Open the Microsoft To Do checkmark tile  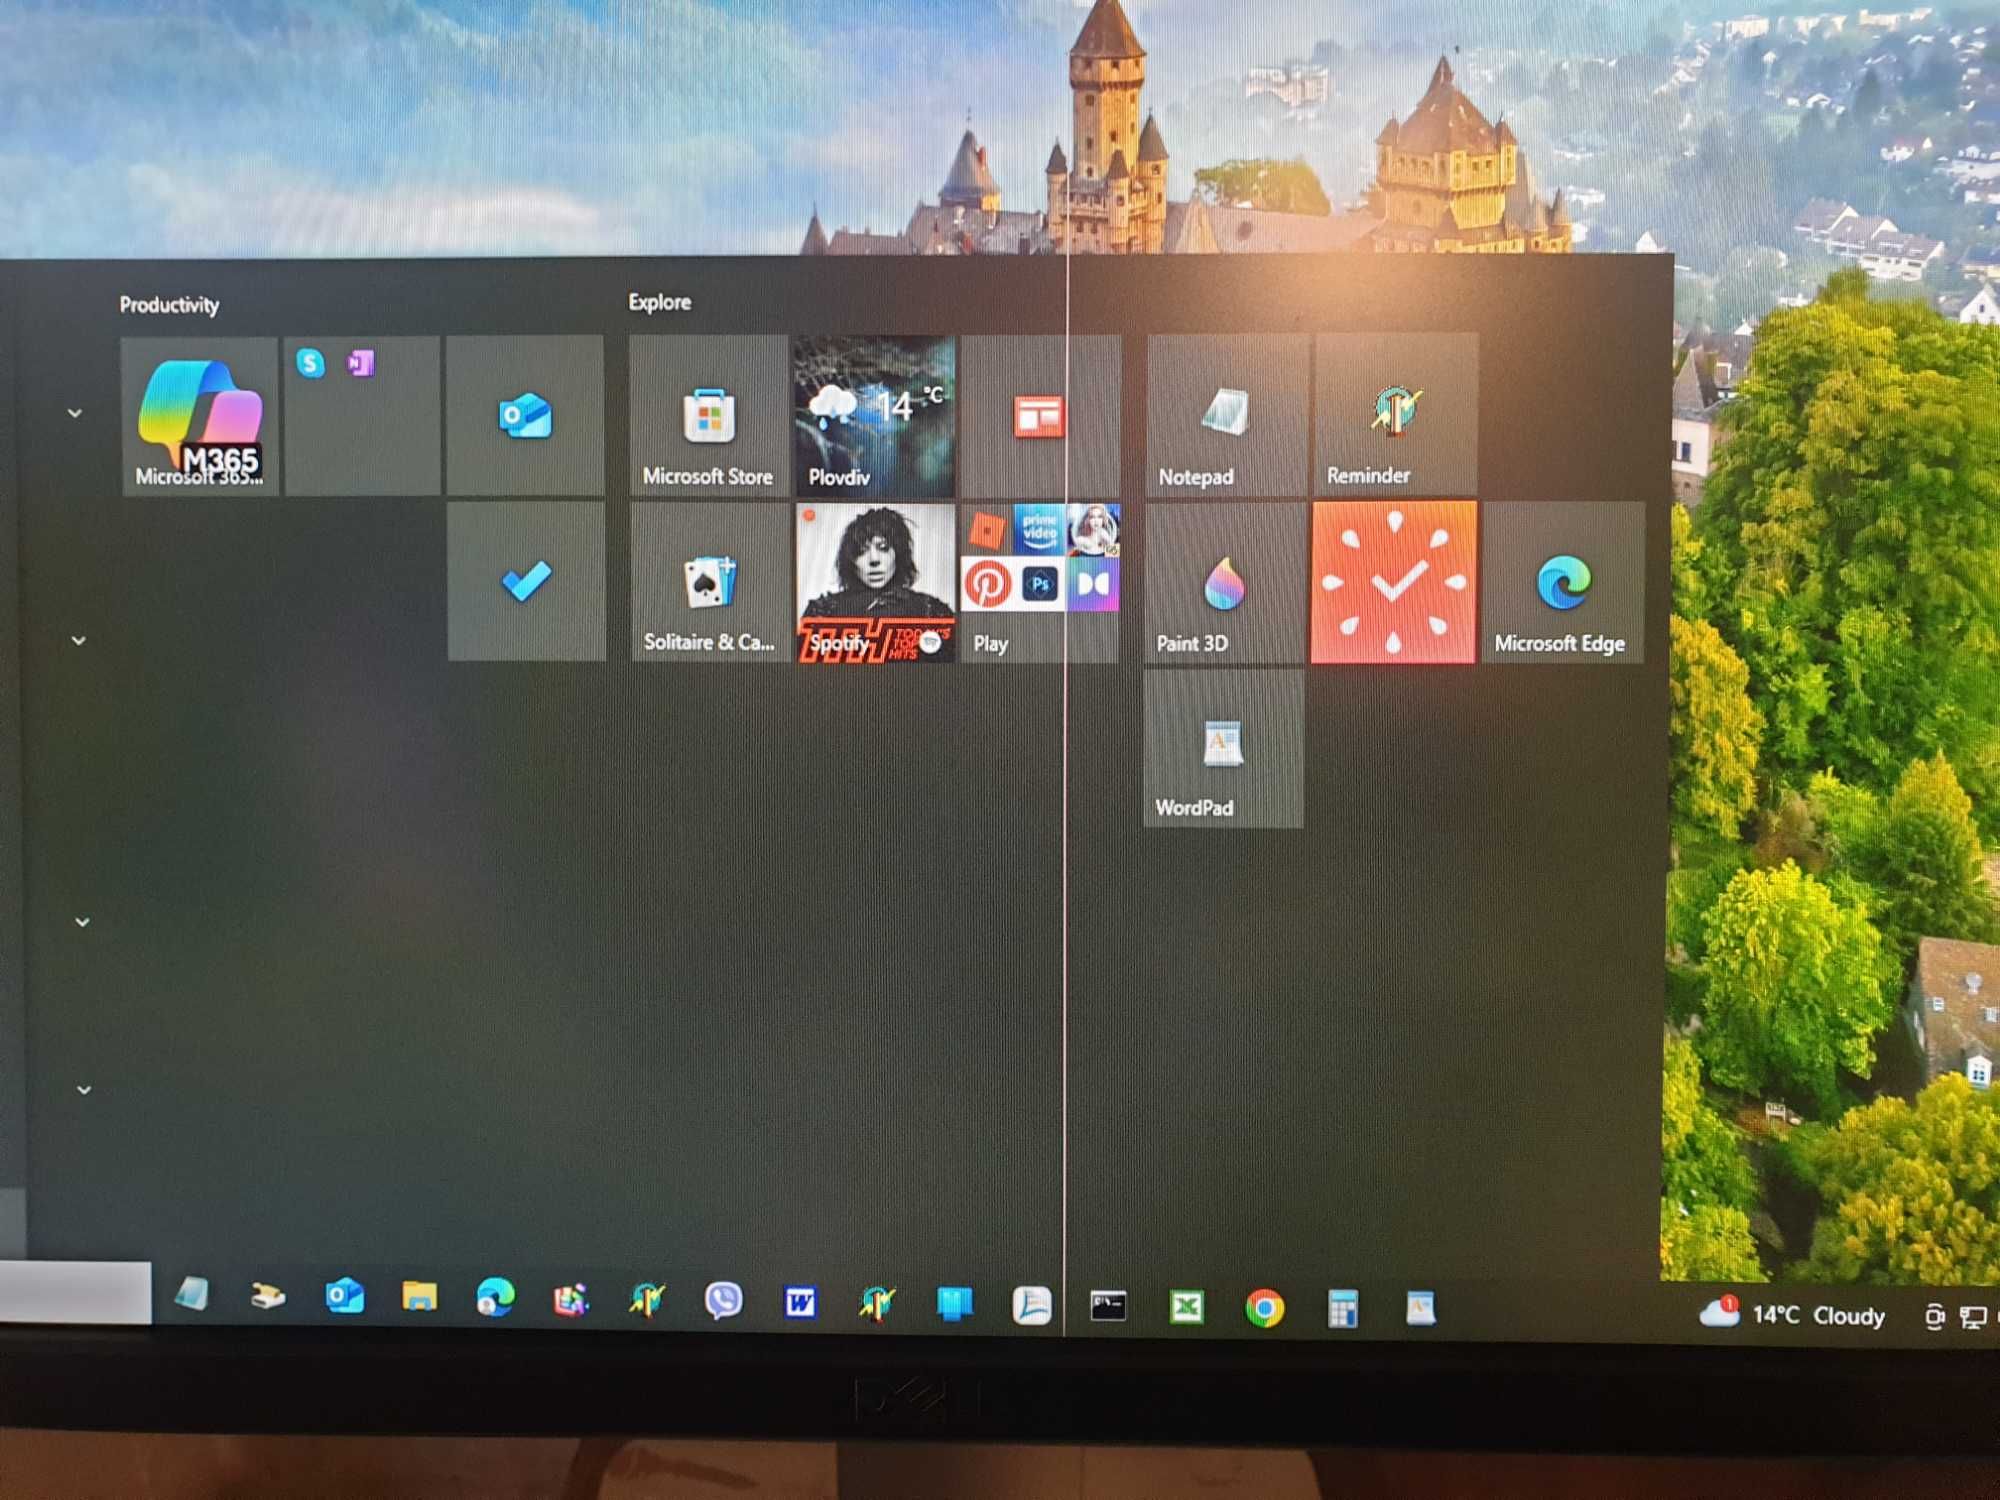[x=526, y=581]
